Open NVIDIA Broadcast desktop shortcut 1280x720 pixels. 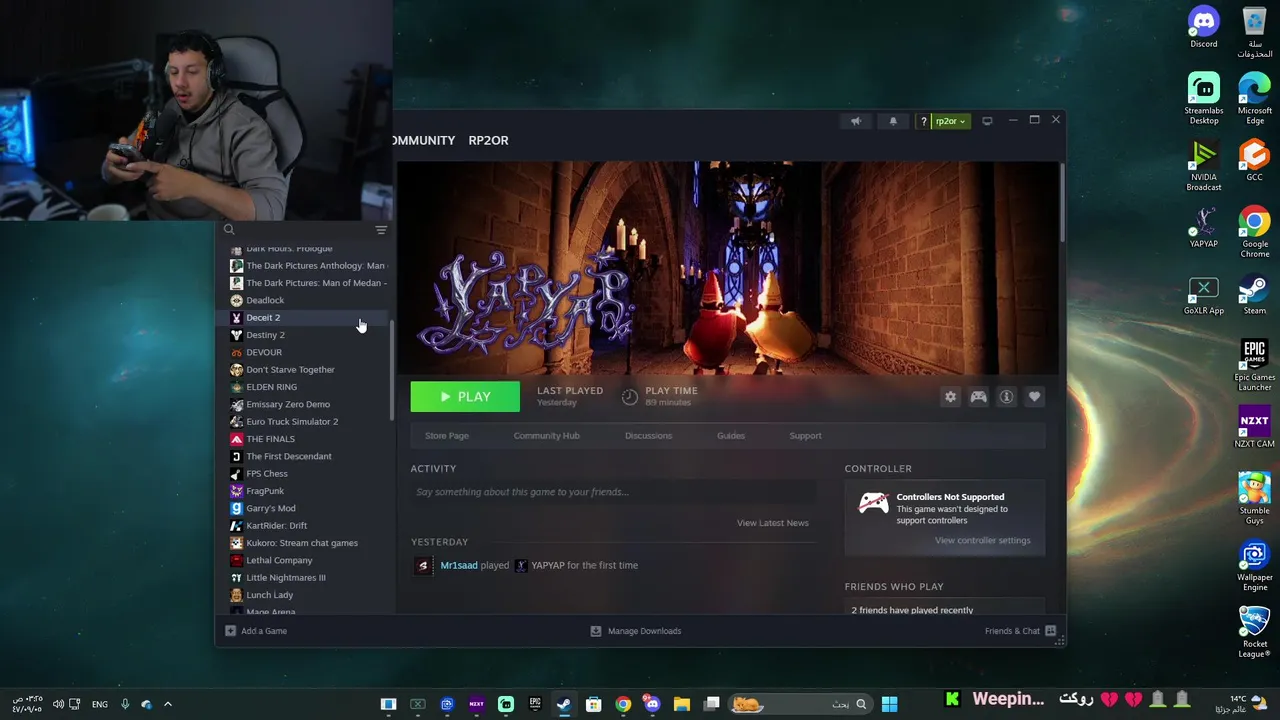1204,166
